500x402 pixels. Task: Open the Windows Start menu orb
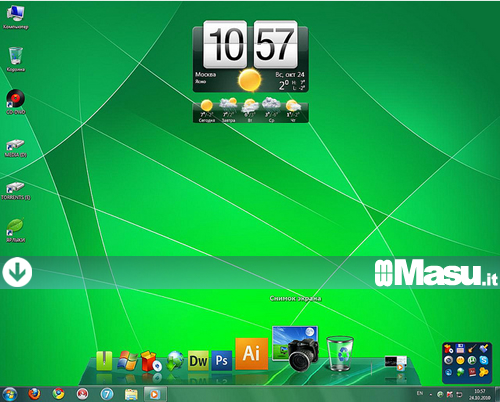coord(9,395)
